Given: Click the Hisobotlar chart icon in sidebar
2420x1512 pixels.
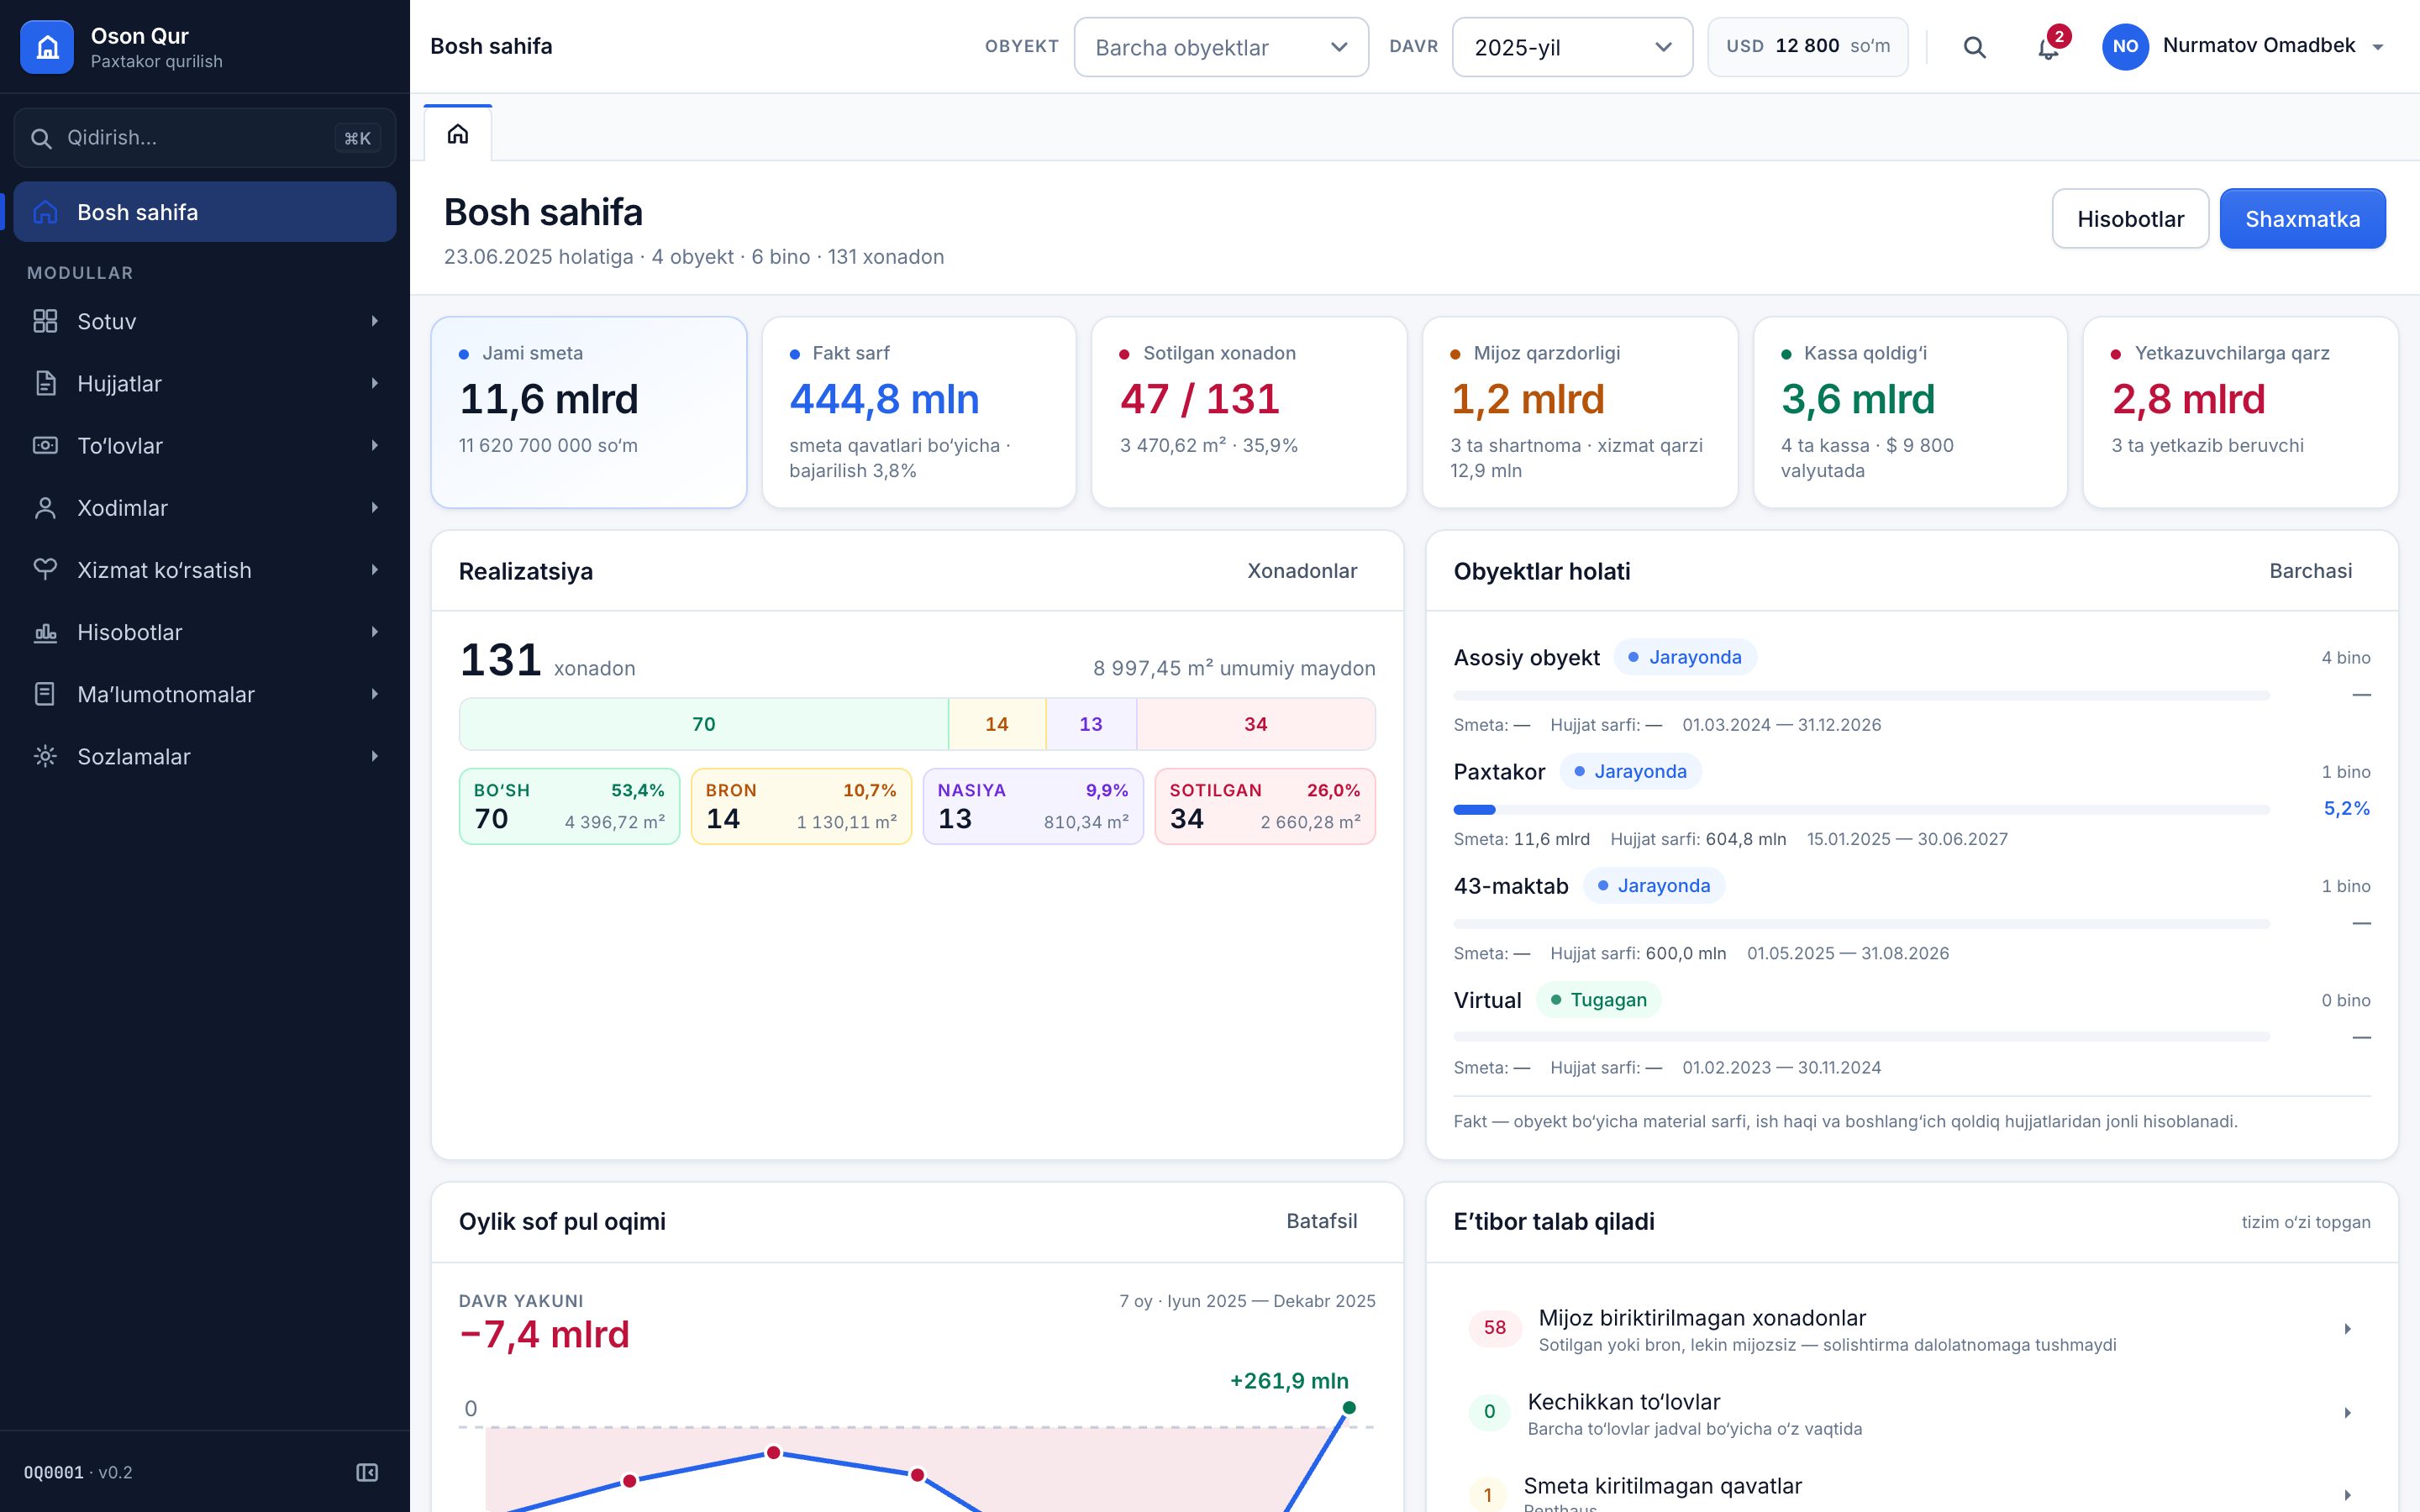Looking at the screenshot, I should pos(45,632).
